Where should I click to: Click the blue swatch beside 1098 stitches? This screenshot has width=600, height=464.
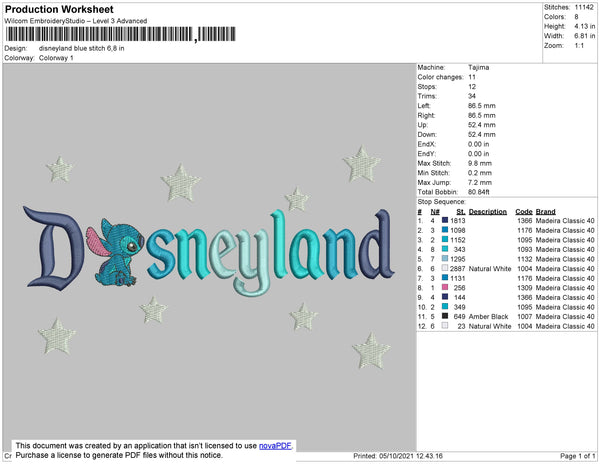[x=445, y=230]
